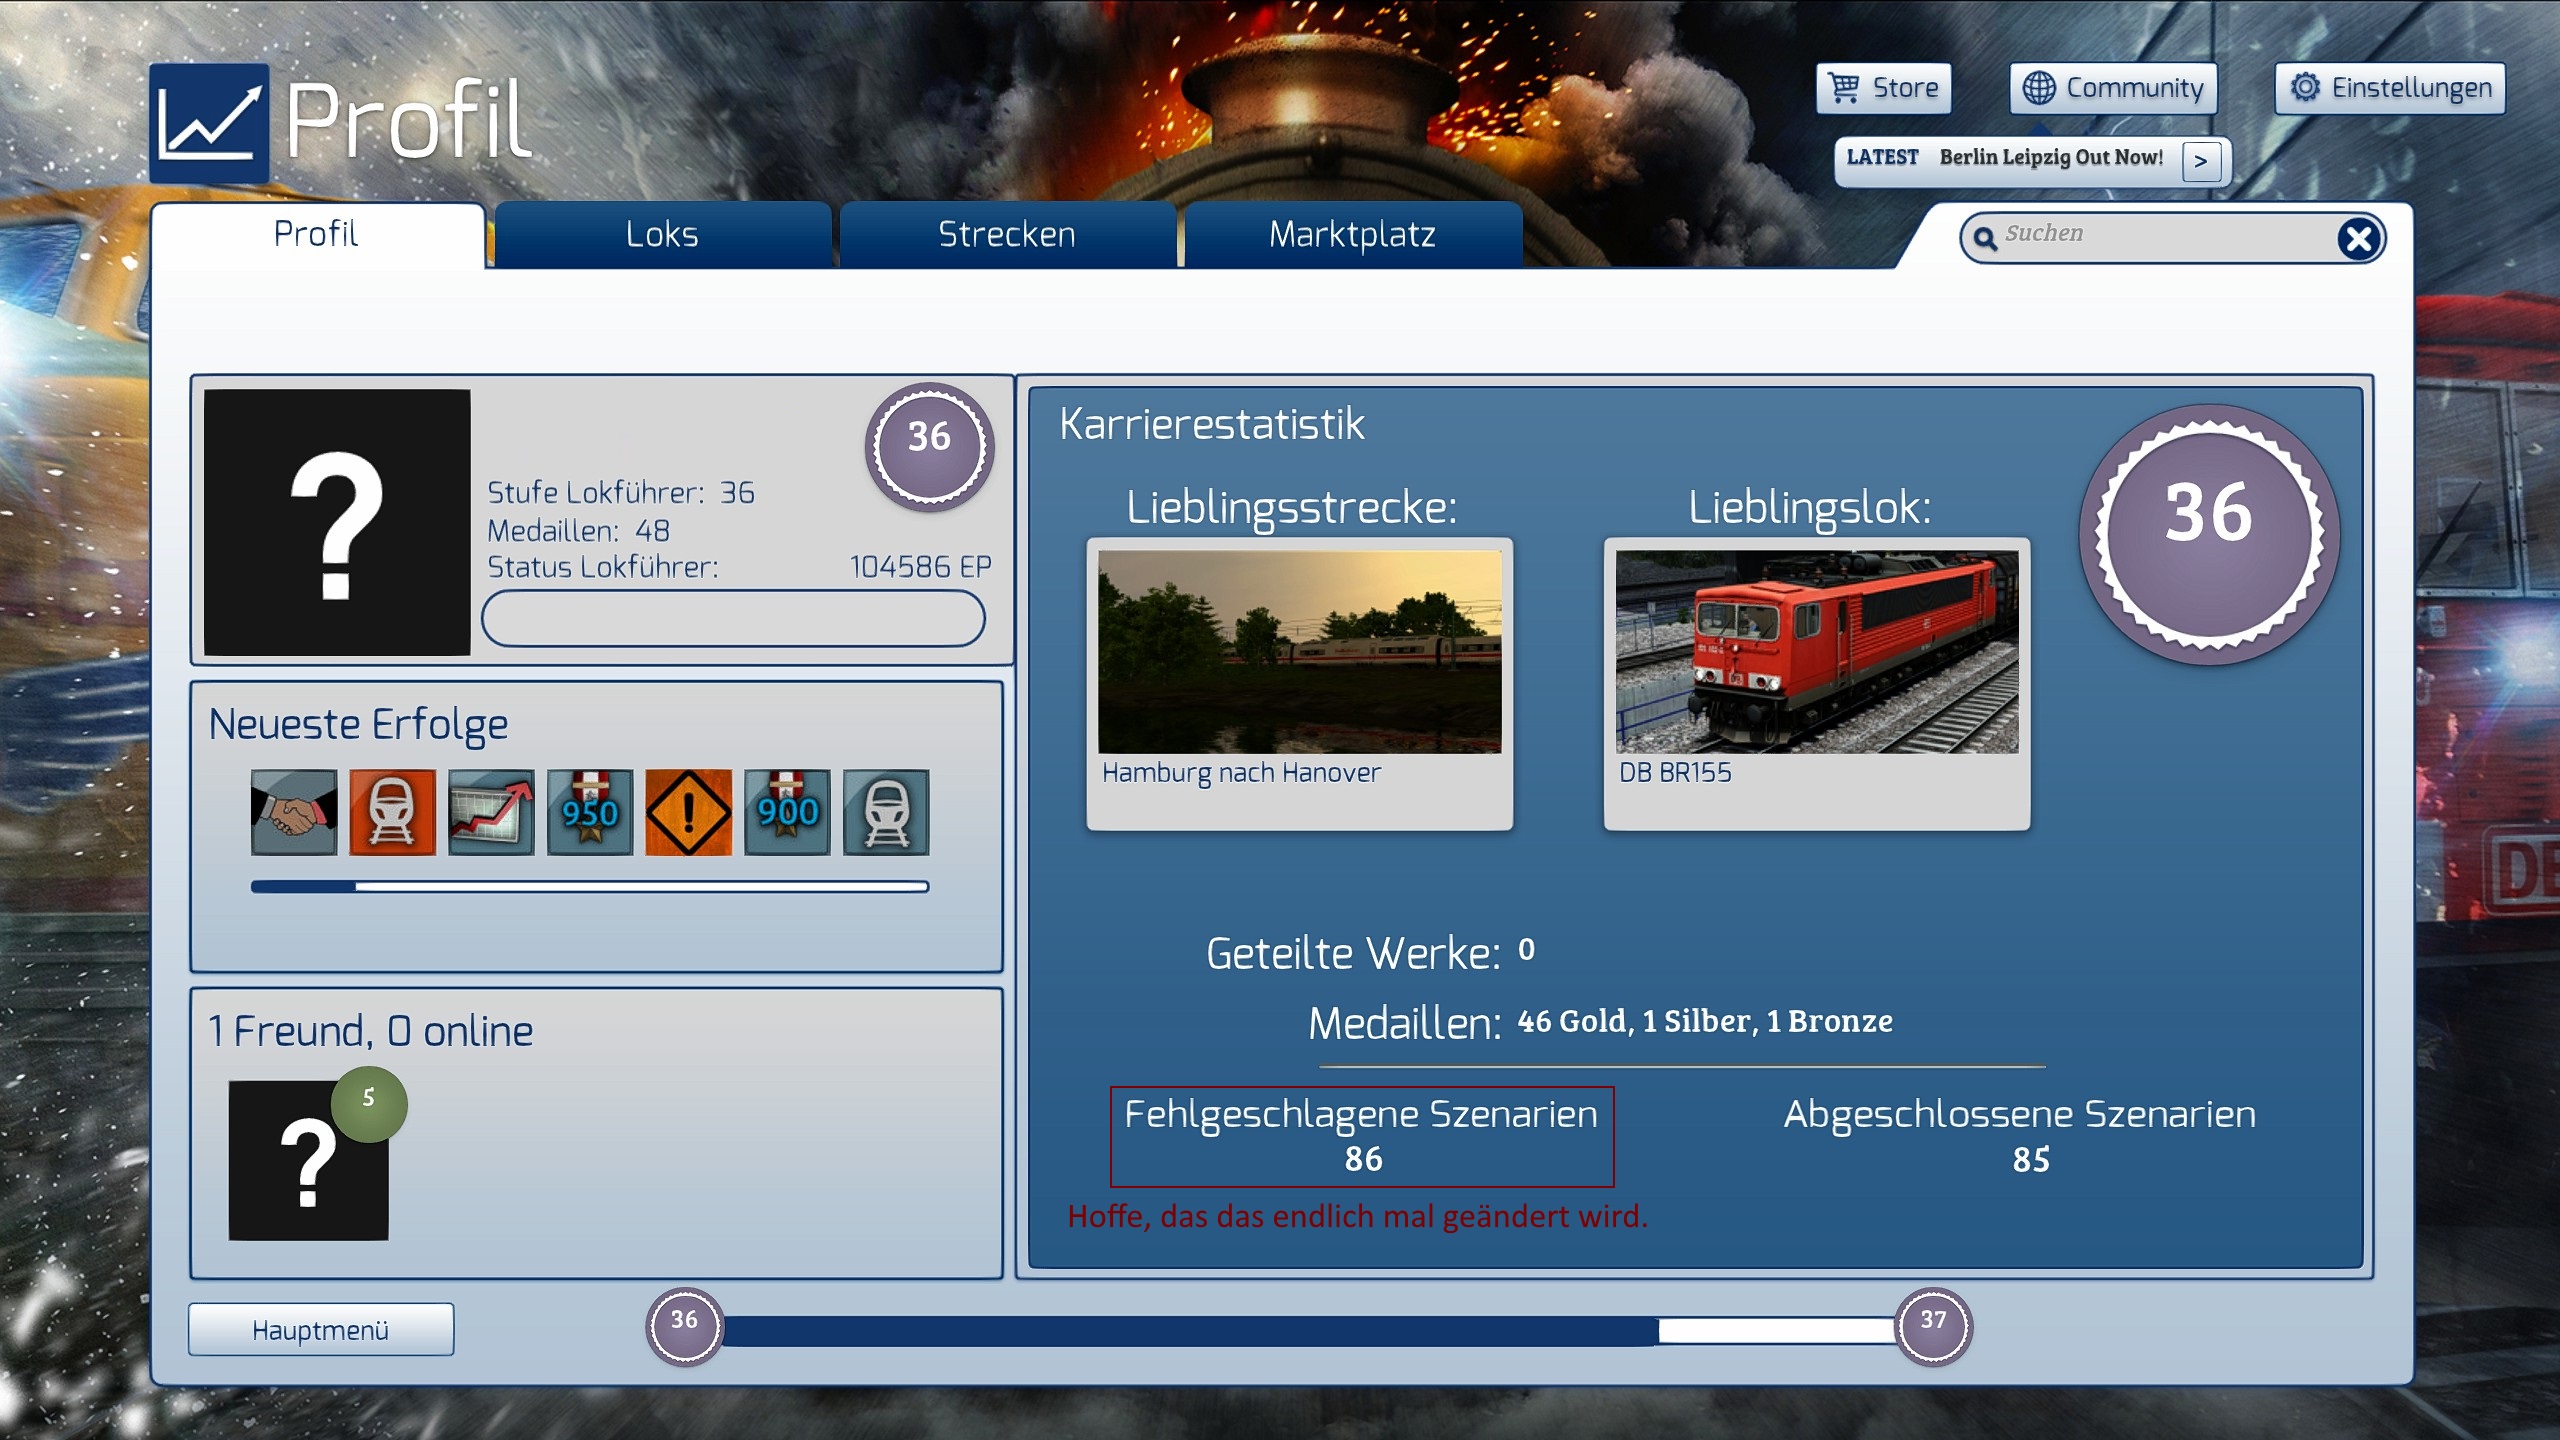Open Einstellungen settings
Image resolution: width=2560 pixels, height=1440 pixels.
tap(2390, 88)
